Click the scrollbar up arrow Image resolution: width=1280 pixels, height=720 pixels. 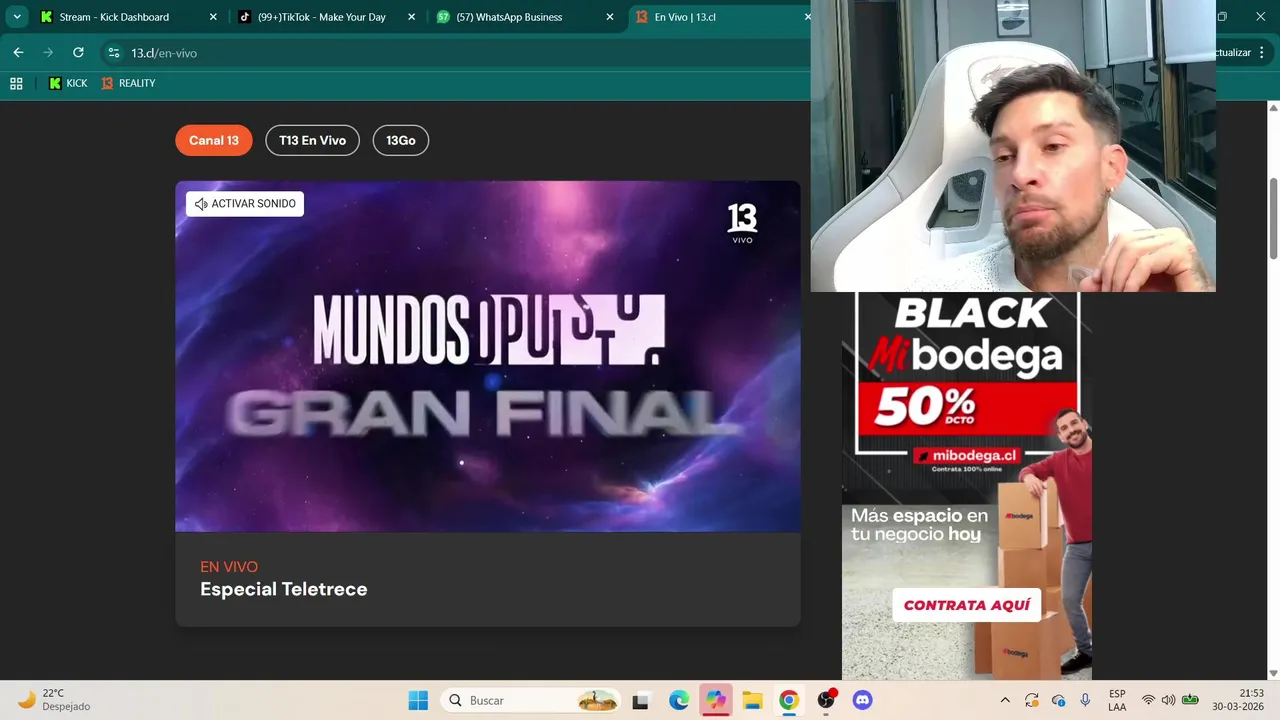[1273, 107]
